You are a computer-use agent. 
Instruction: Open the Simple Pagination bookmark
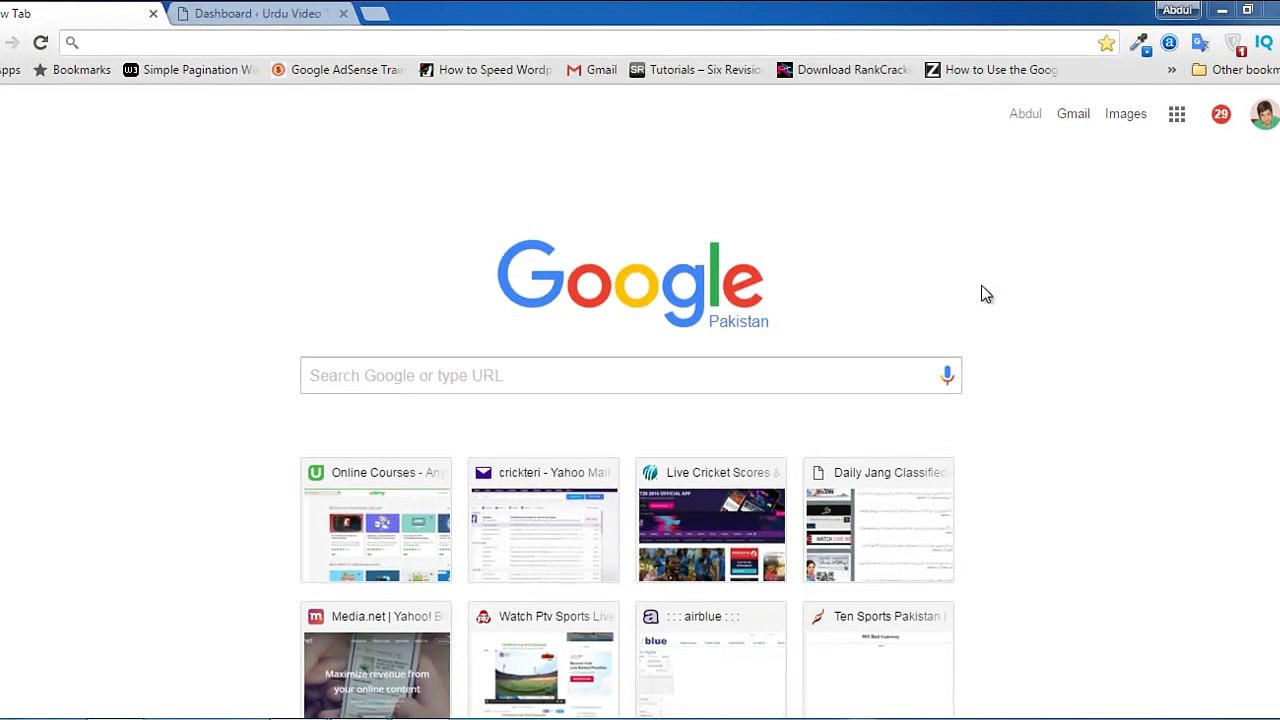pyautogui.click(x=191, y=70)
